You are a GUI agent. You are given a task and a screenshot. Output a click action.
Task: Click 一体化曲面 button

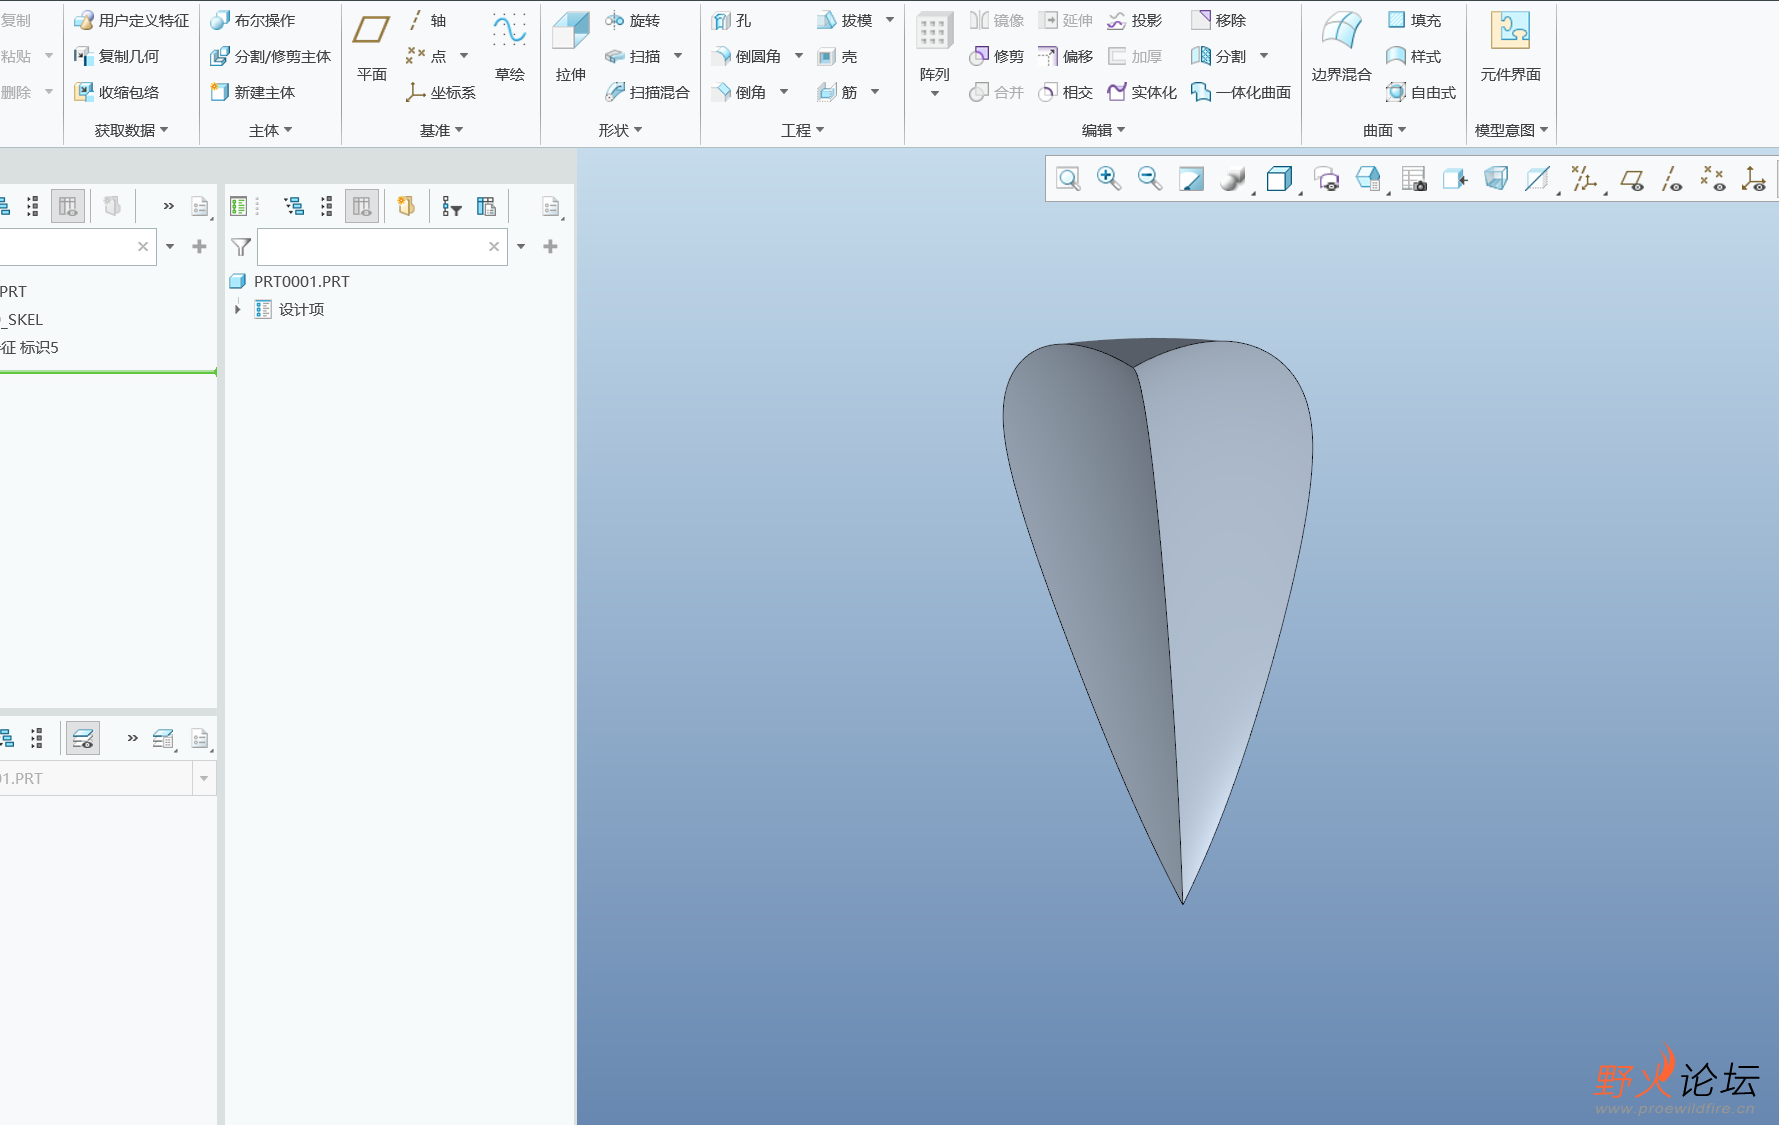[1241, 92]
